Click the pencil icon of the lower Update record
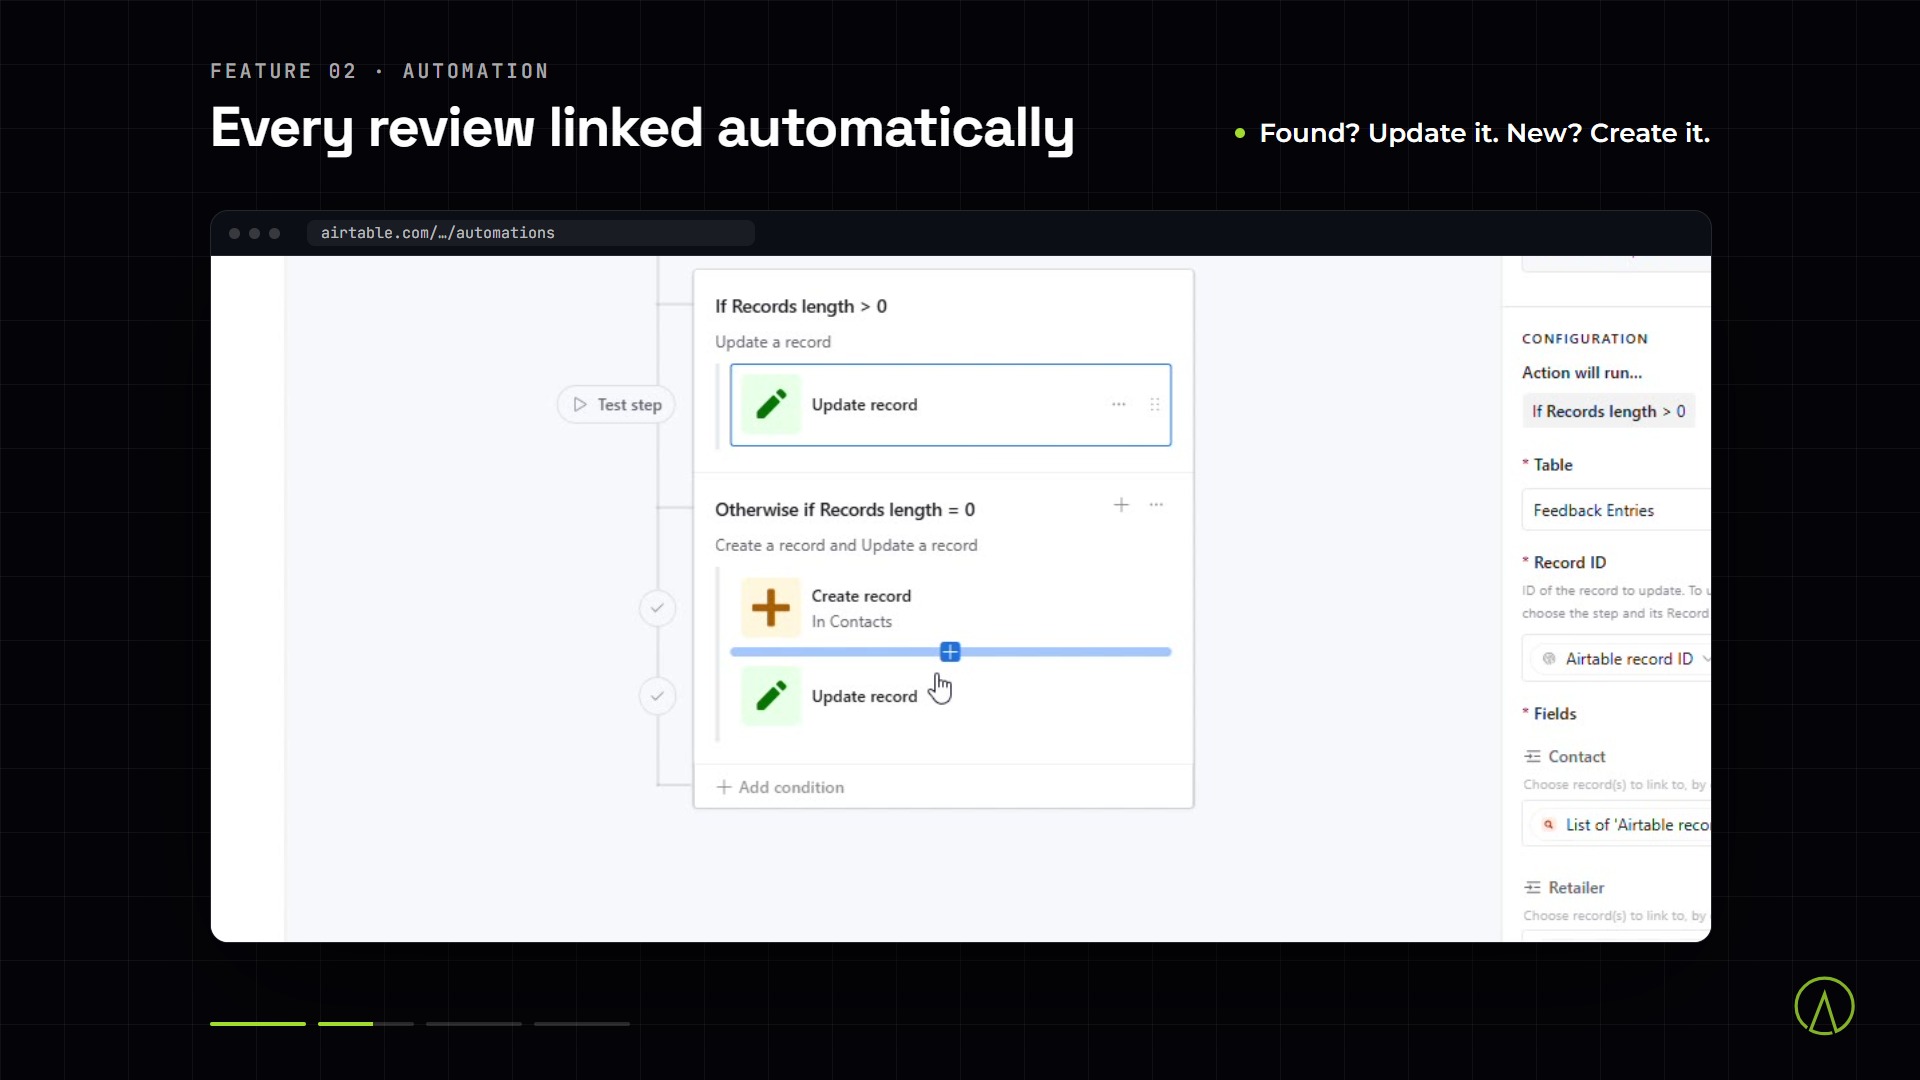The height and width of the screenshot is (1080, 1920). pyautogui.click(x=771, y=696)
